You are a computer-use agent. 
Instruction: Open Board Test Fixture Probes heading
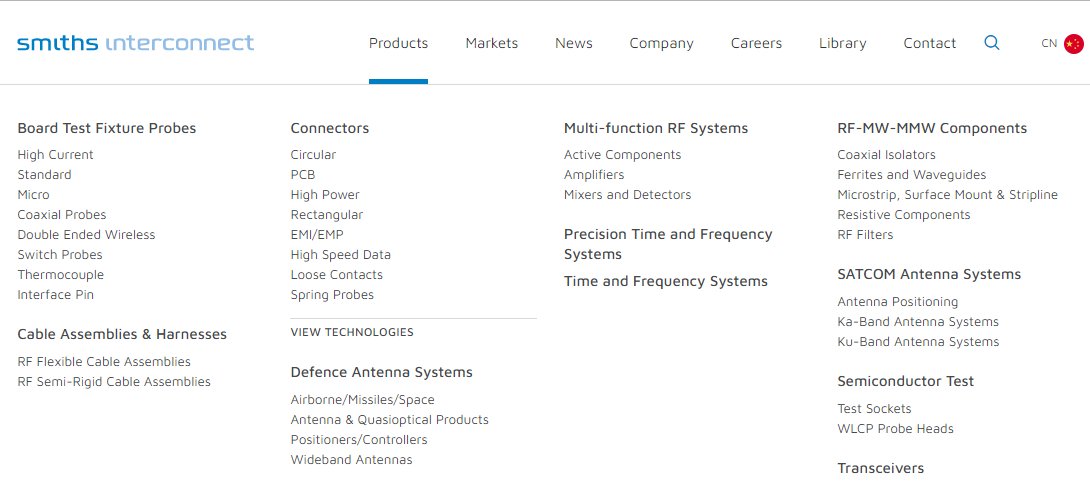106,128
